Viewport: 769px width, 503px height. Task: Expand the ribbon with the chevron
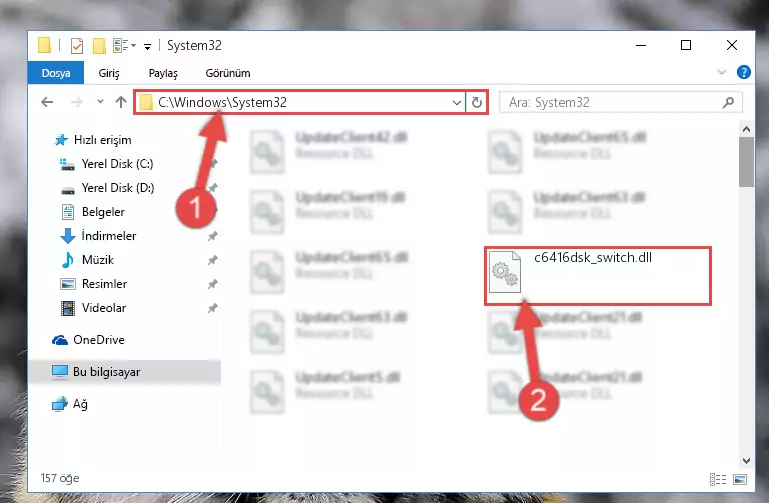coord(721,73)
